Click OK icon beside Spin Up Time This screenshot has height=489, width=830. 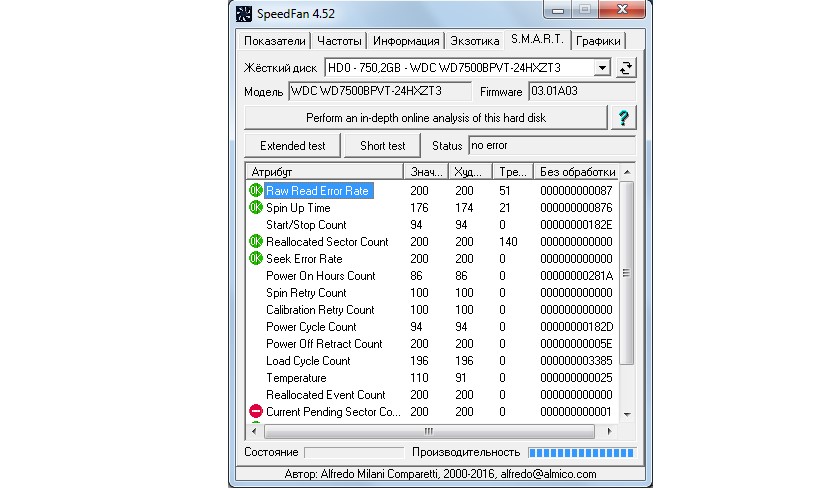(256, 207)
